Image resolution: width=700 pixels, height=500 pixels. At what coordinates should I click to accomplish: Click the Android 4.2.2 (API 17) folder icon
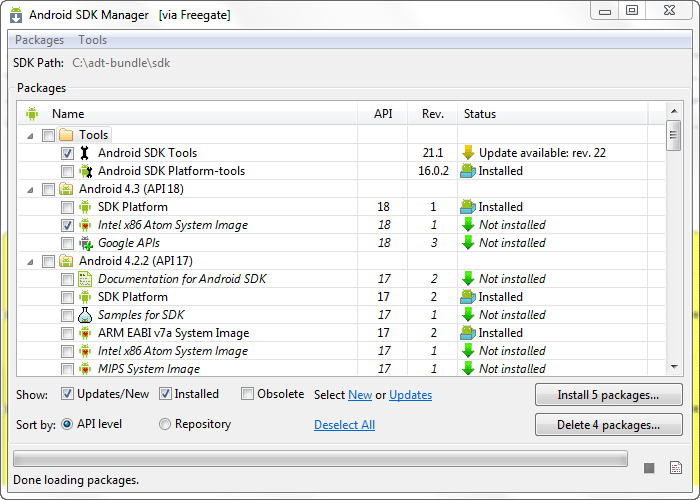(66, 261)
